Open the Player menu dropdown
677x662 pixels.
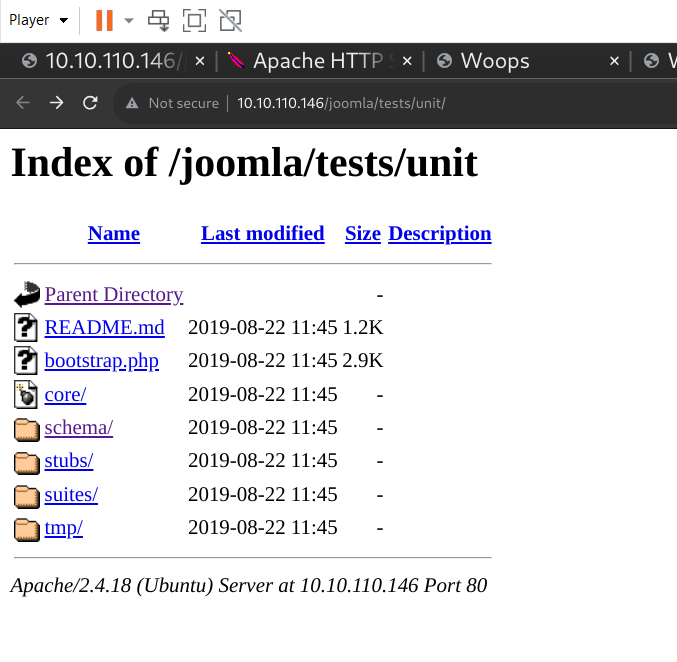click(39, 20)
